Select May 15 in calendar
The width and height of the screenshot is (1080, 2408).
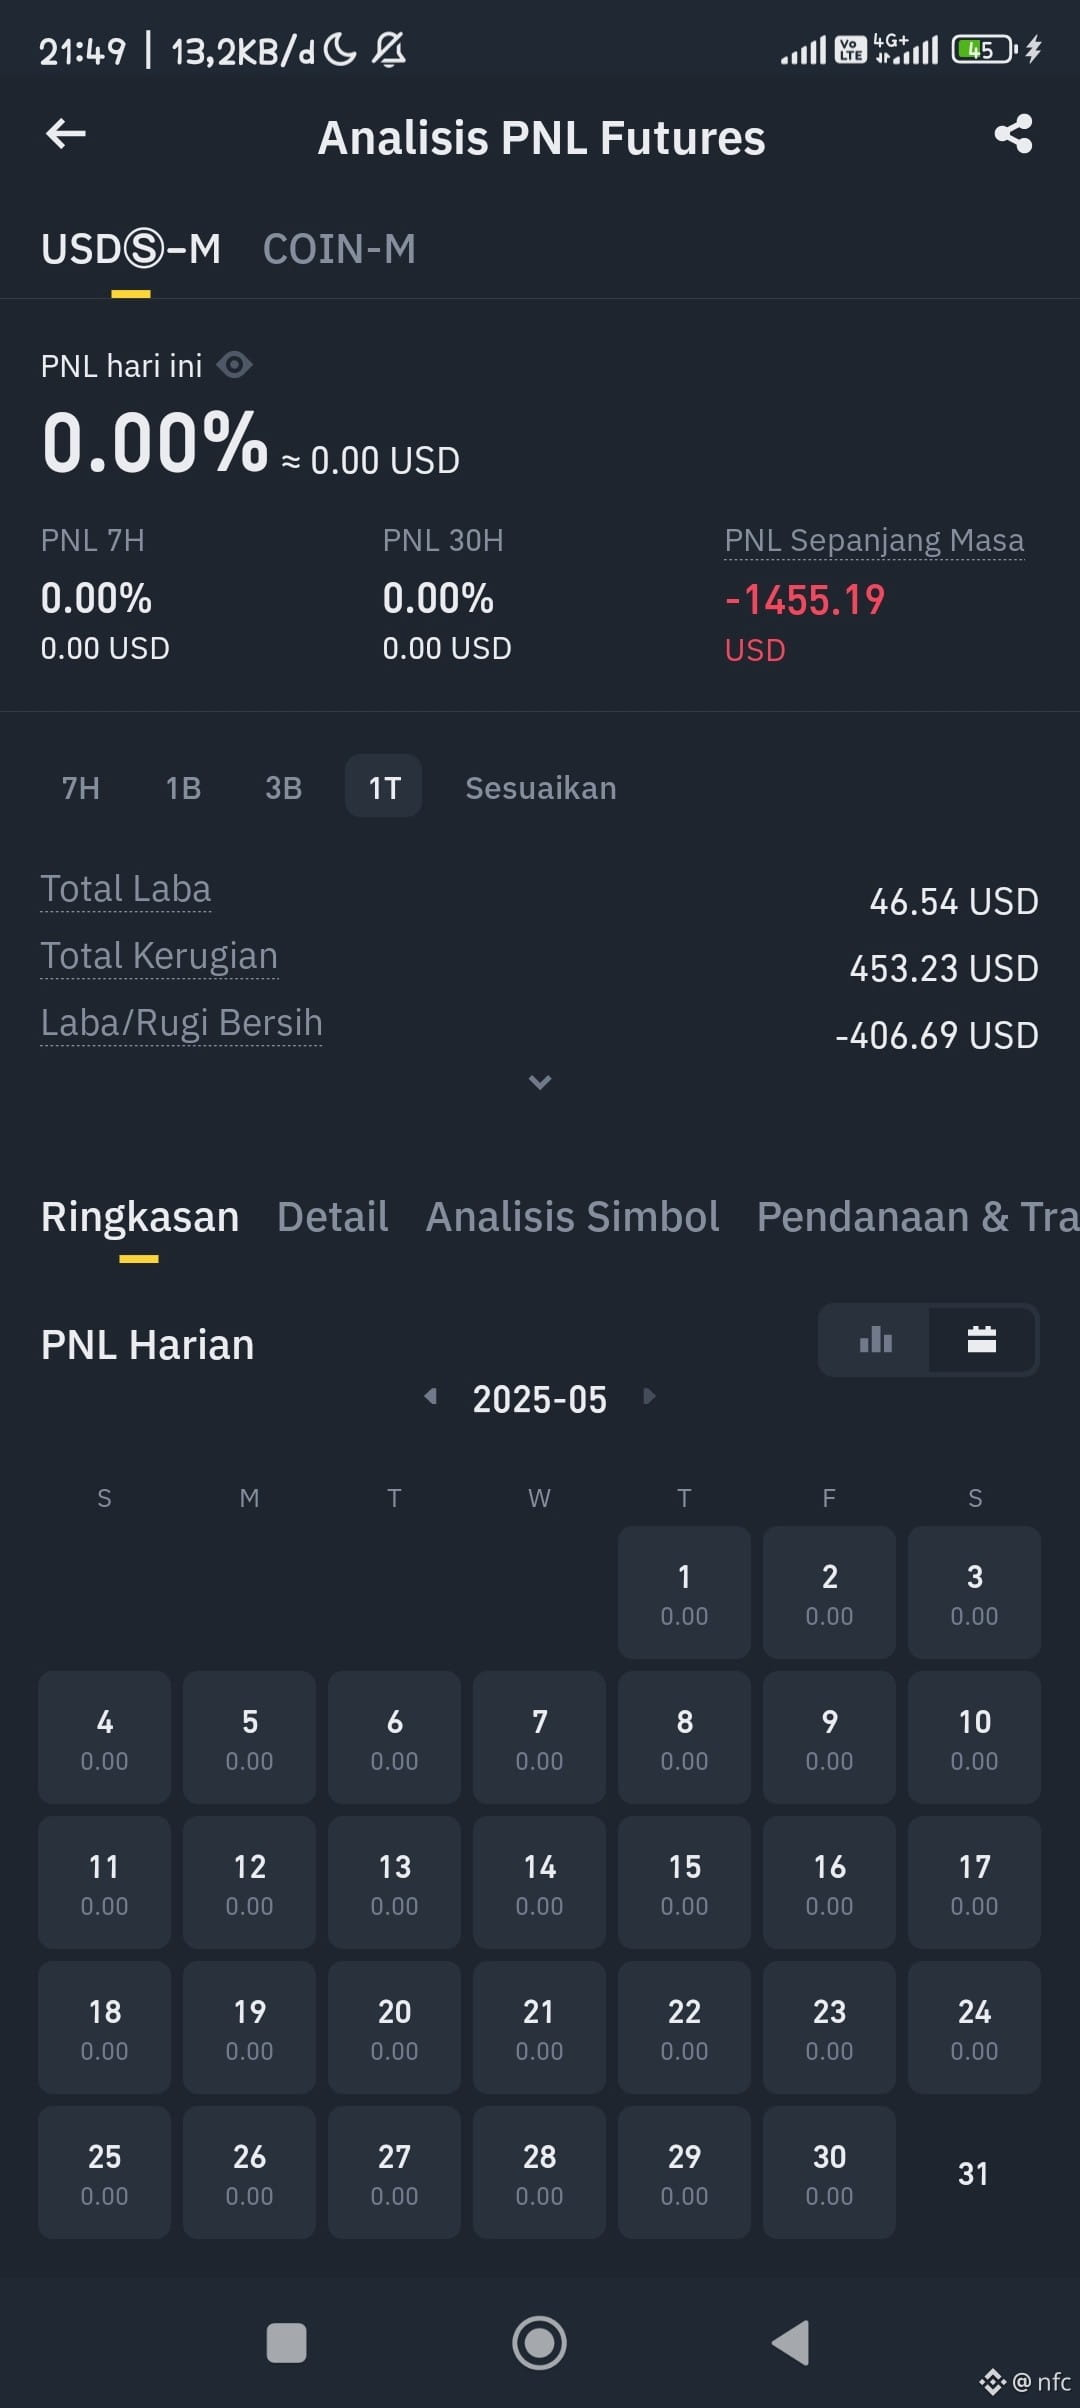[x=684, y=1882]
